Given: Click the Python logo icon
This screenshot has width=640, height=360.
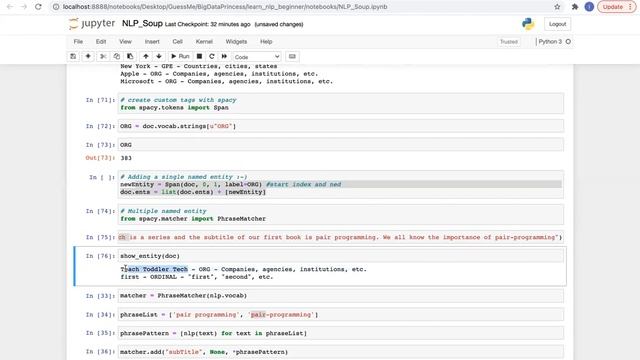Looking at the screenshot, I should tap(528, 24).
